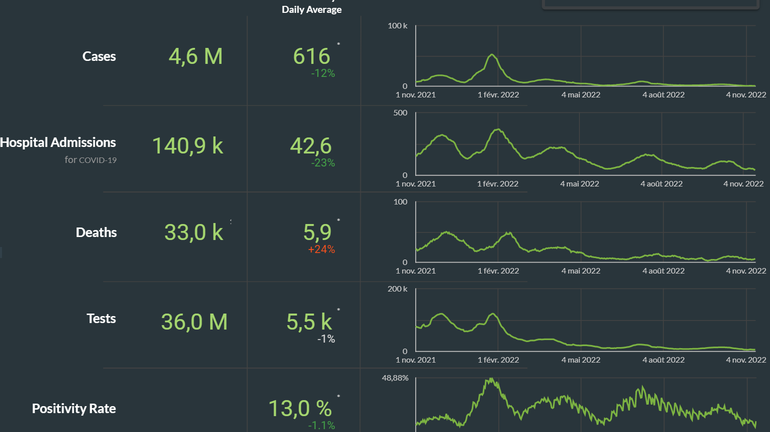The height and width of the screenshot is (432, 770).
Task: Click the Deaths trend chart line
Action: pos(509,235)
